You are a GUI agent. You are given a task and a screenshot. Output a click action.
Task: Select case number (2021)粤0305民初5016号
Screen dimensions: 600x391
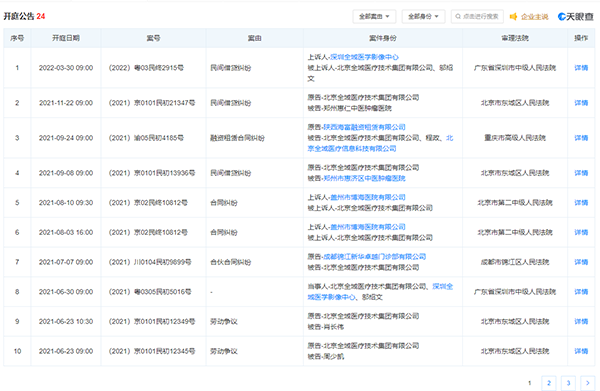click(x=150, y=292)
